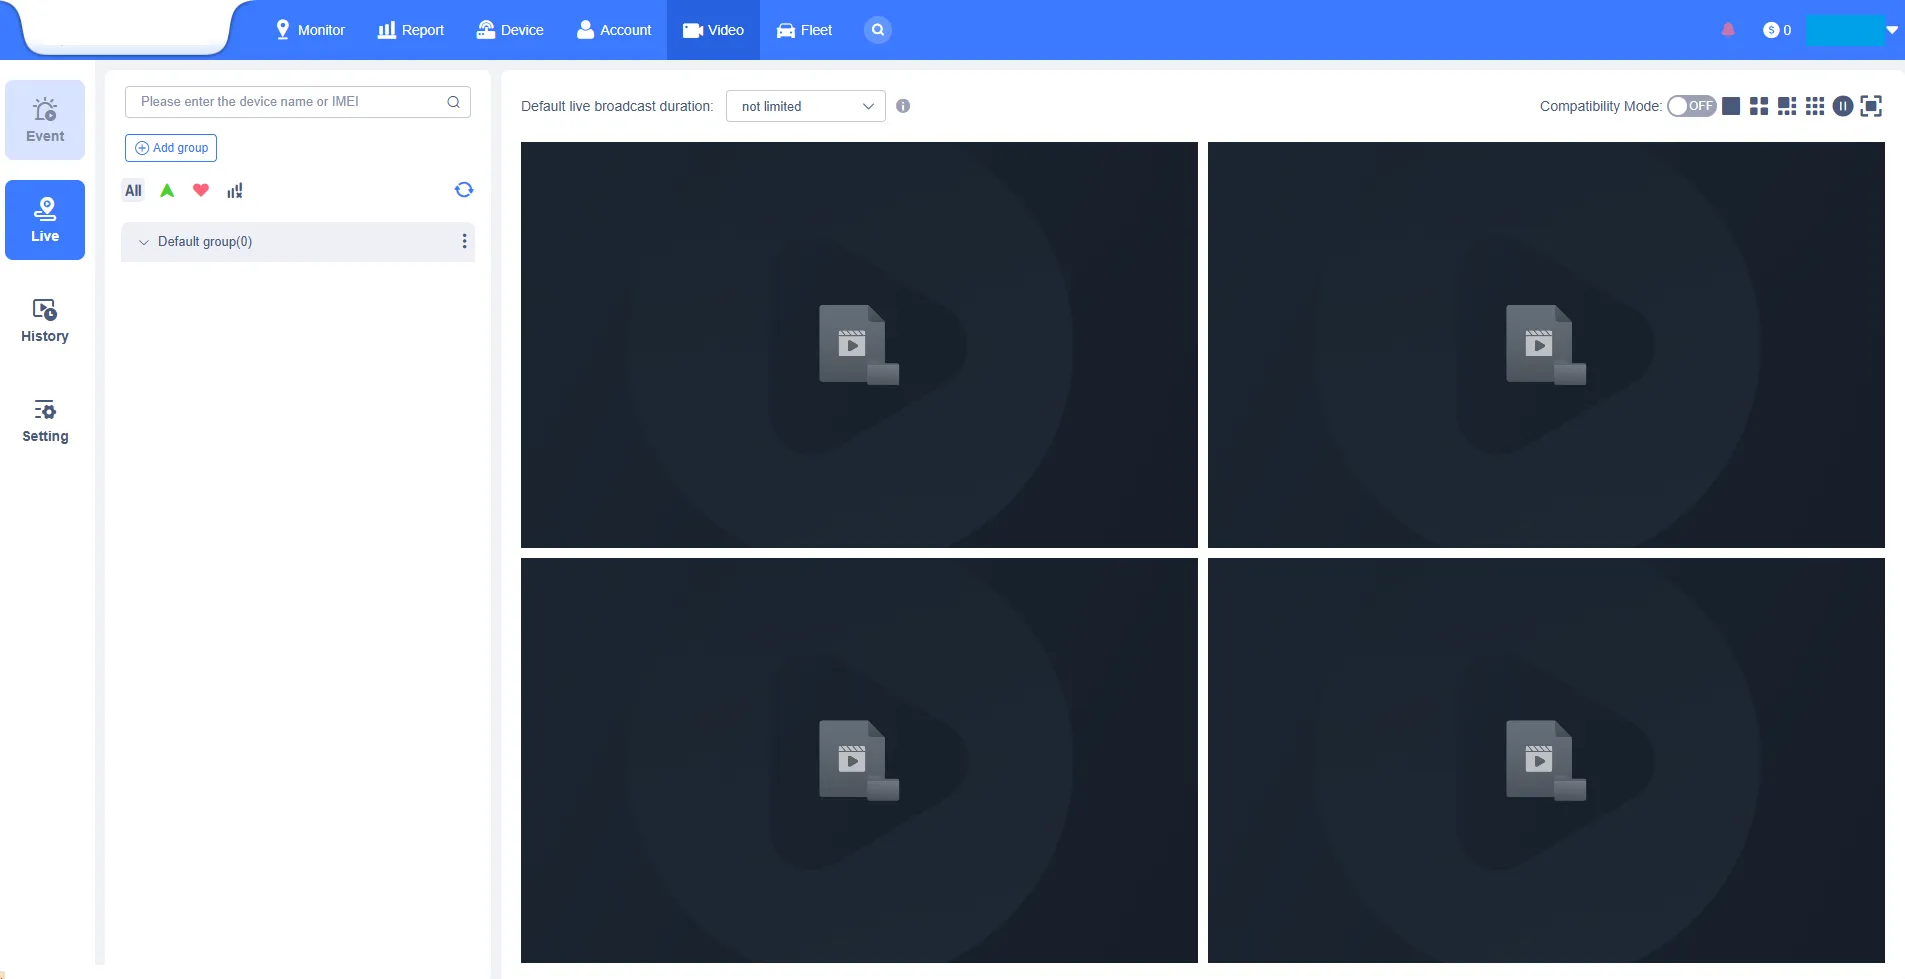Show offline devices with signal-bars filter
The width and height of the screenshot is (1905, 979).
(235, 190)
